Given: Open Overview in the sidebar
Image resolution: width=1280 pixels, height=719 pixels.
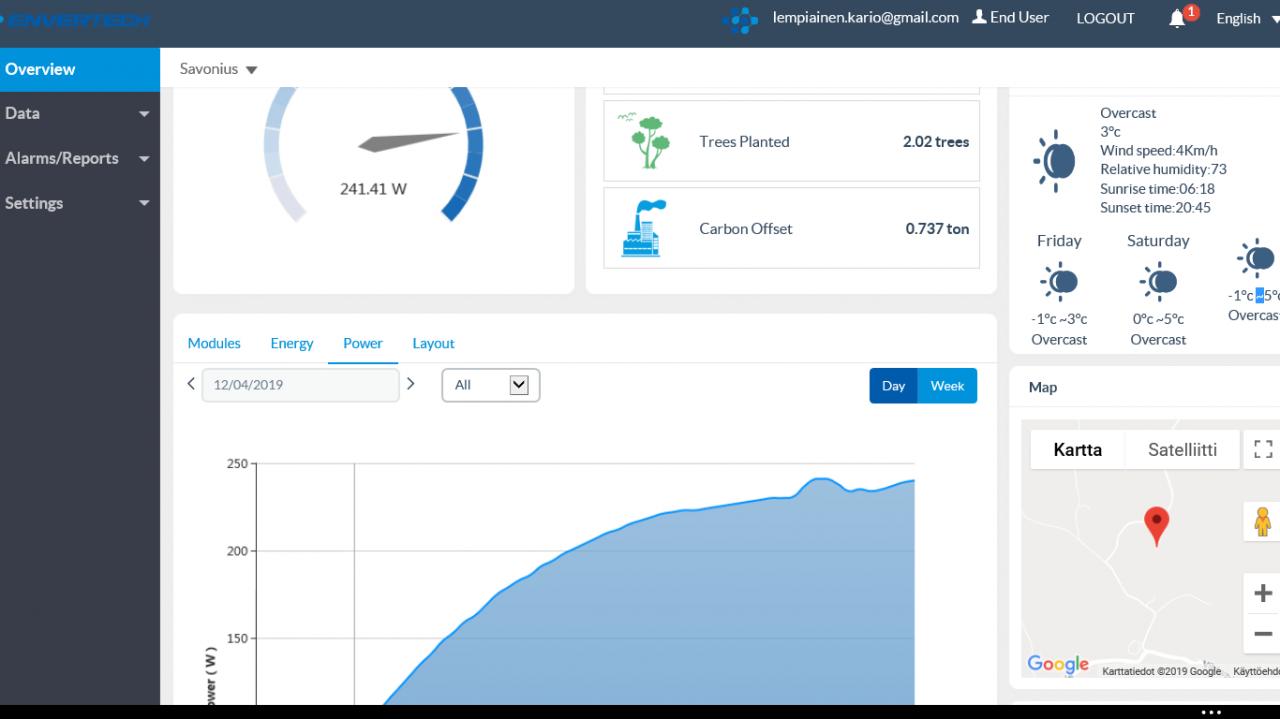Looking at the screenshot, I should (80, 69).
